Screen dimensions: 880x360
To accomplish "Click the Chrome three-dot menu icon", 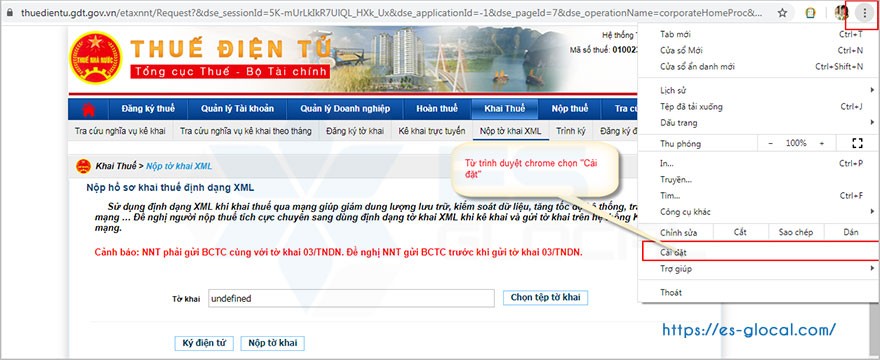I will [864, 12].
